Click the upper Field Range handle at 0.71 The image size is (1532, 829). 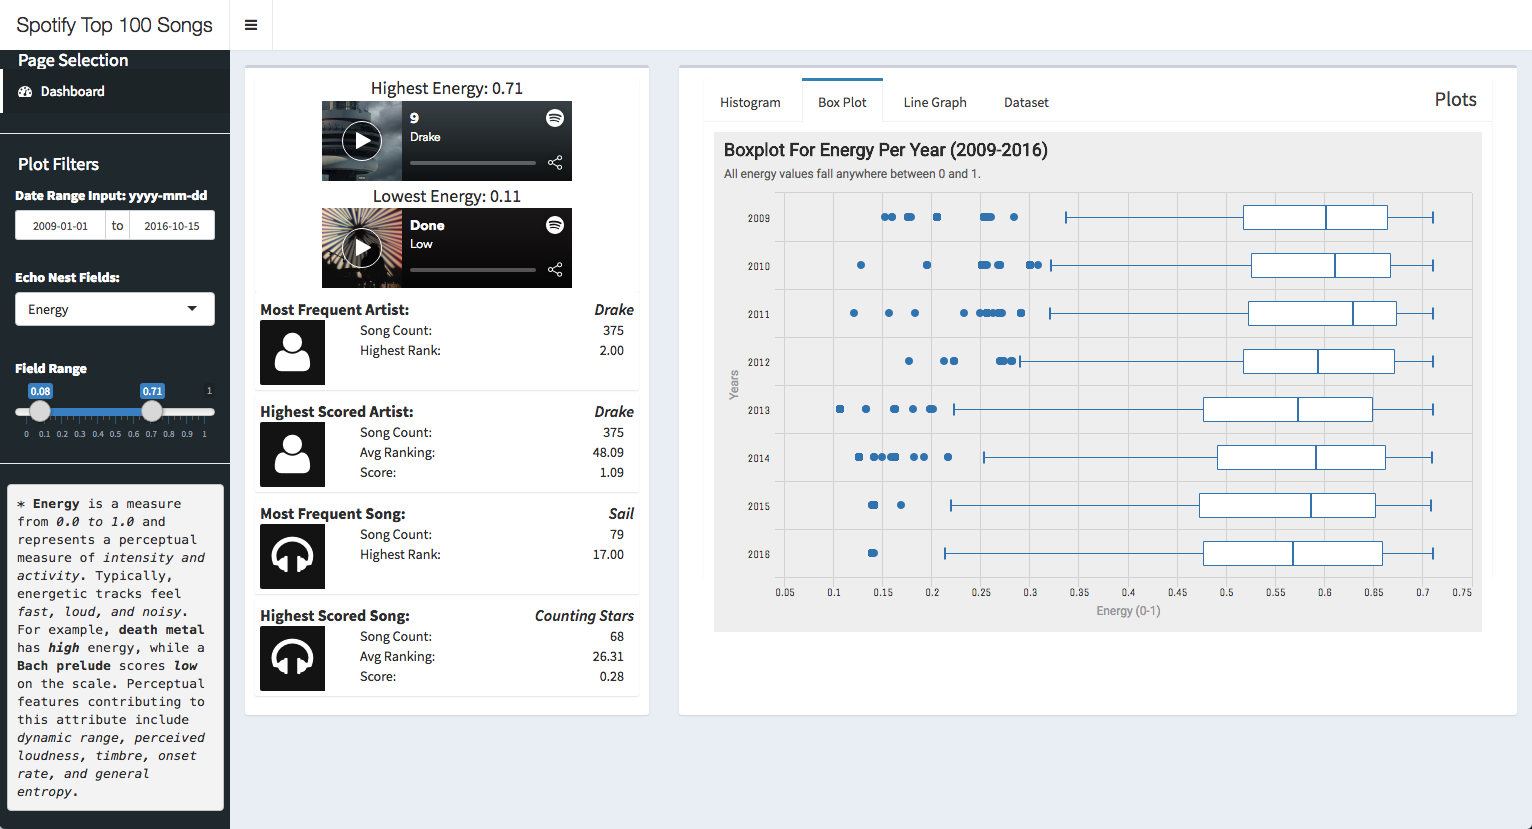152,411
